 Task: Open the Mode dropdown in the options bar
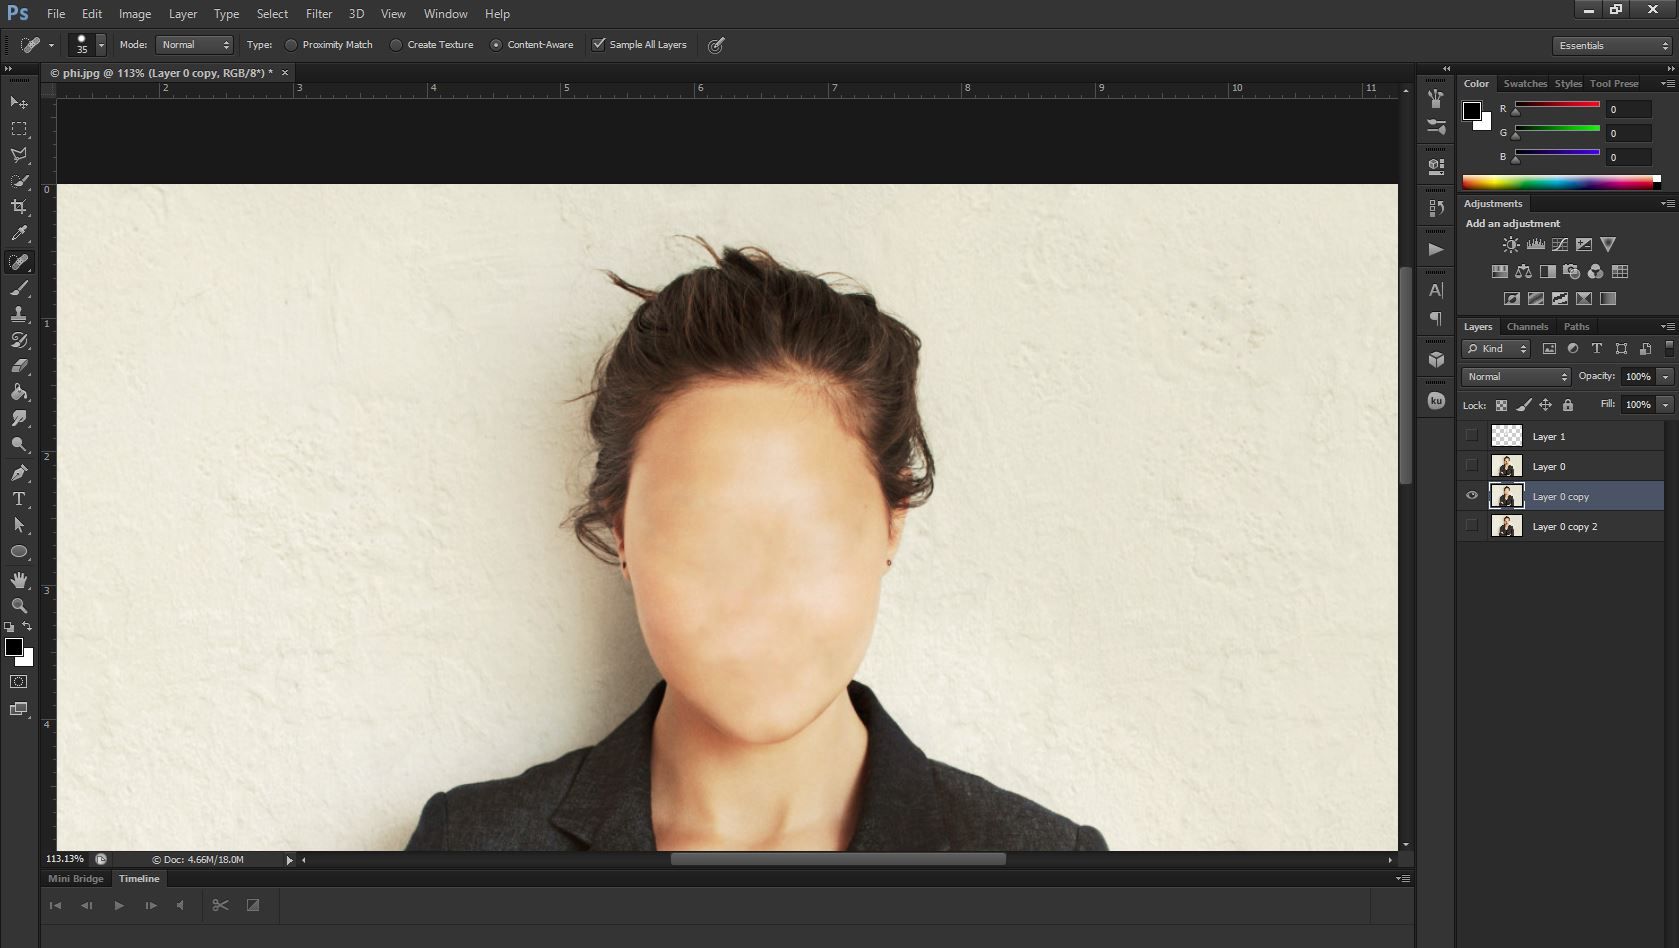pyautogui.click(x=195, y=44)
